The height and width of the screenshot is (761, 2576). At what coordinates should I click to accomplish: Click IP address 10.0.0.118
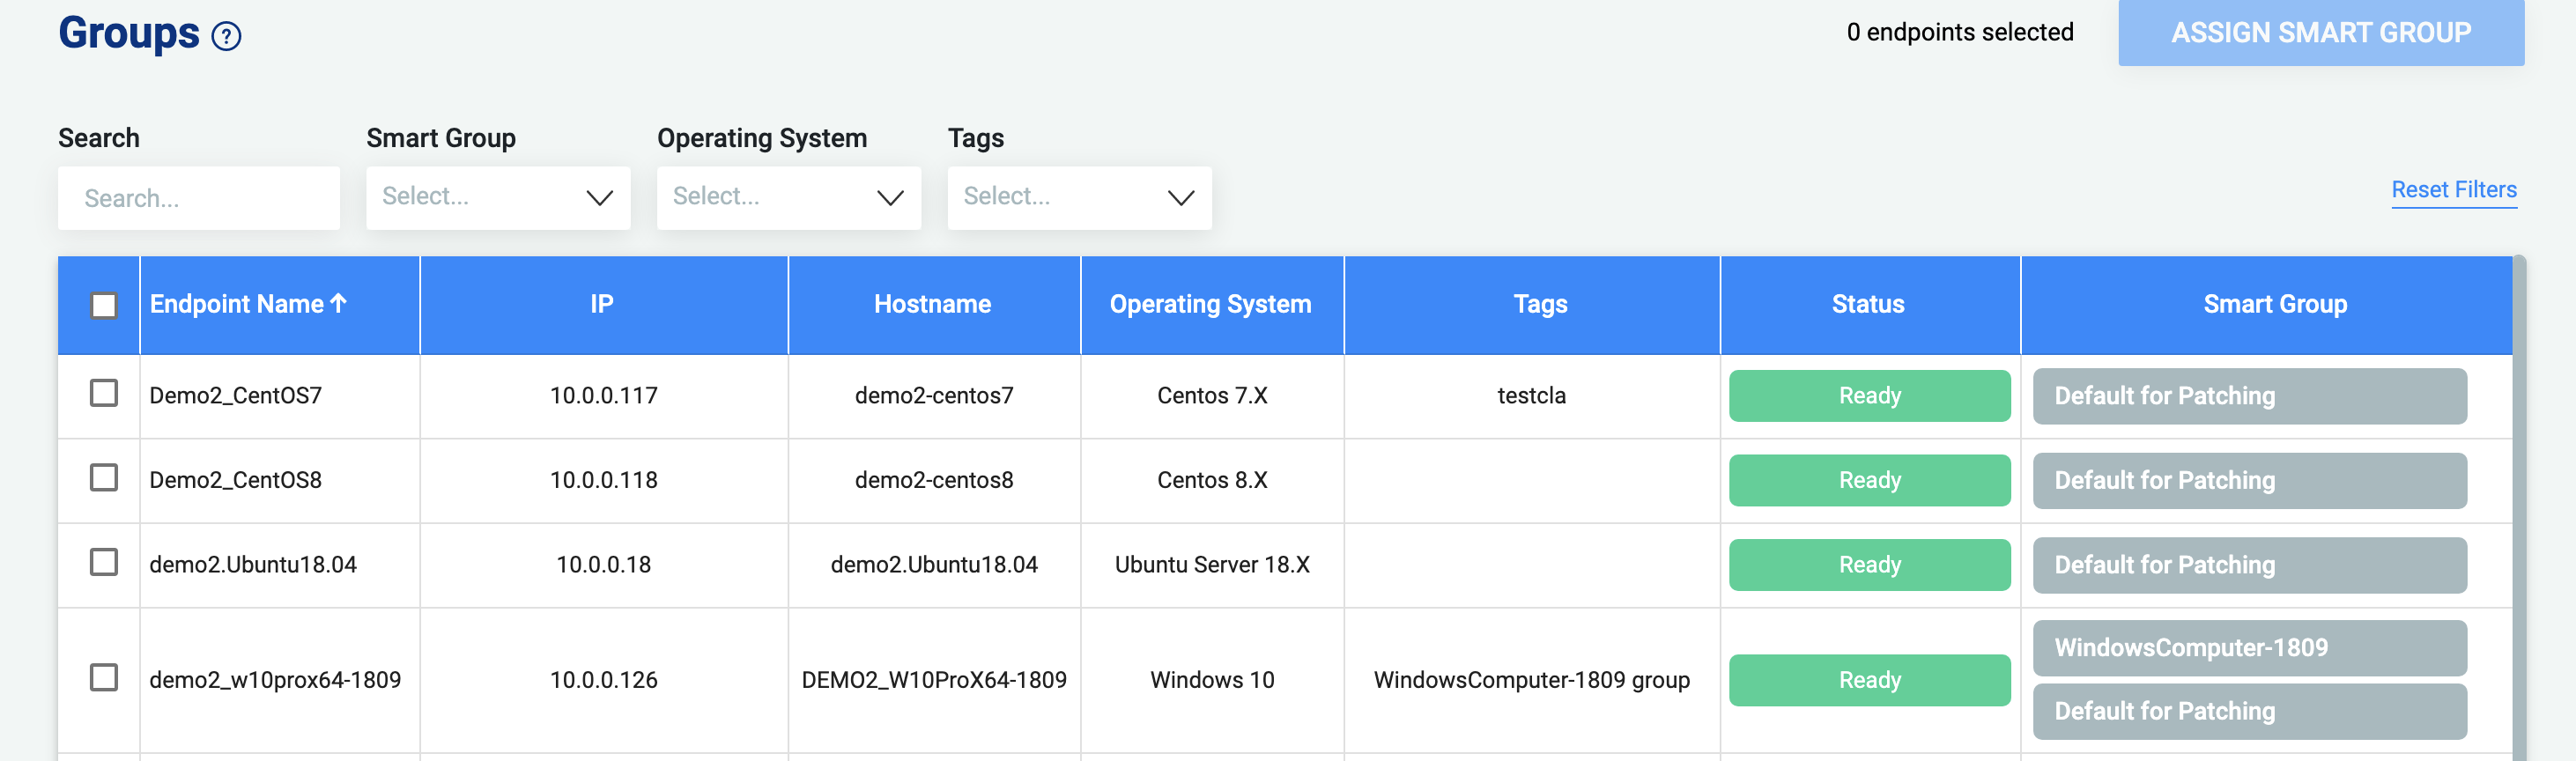point(603,480)
